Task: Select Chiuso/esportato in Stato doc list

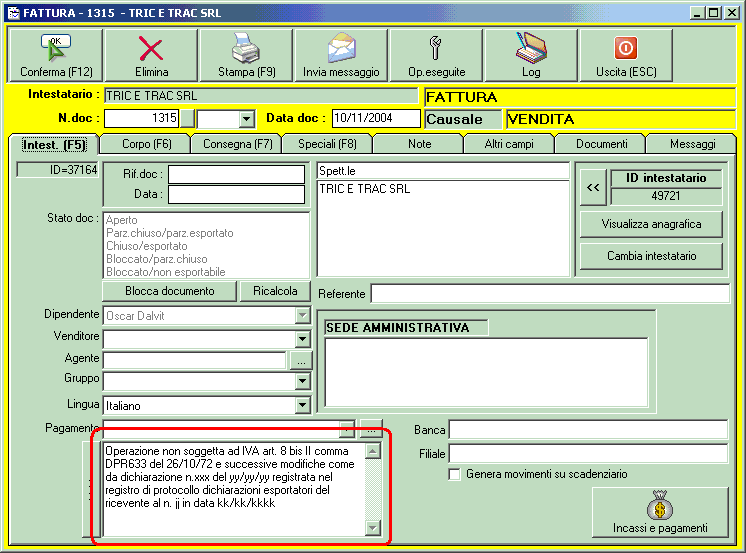Action: [x=147, y=246]
